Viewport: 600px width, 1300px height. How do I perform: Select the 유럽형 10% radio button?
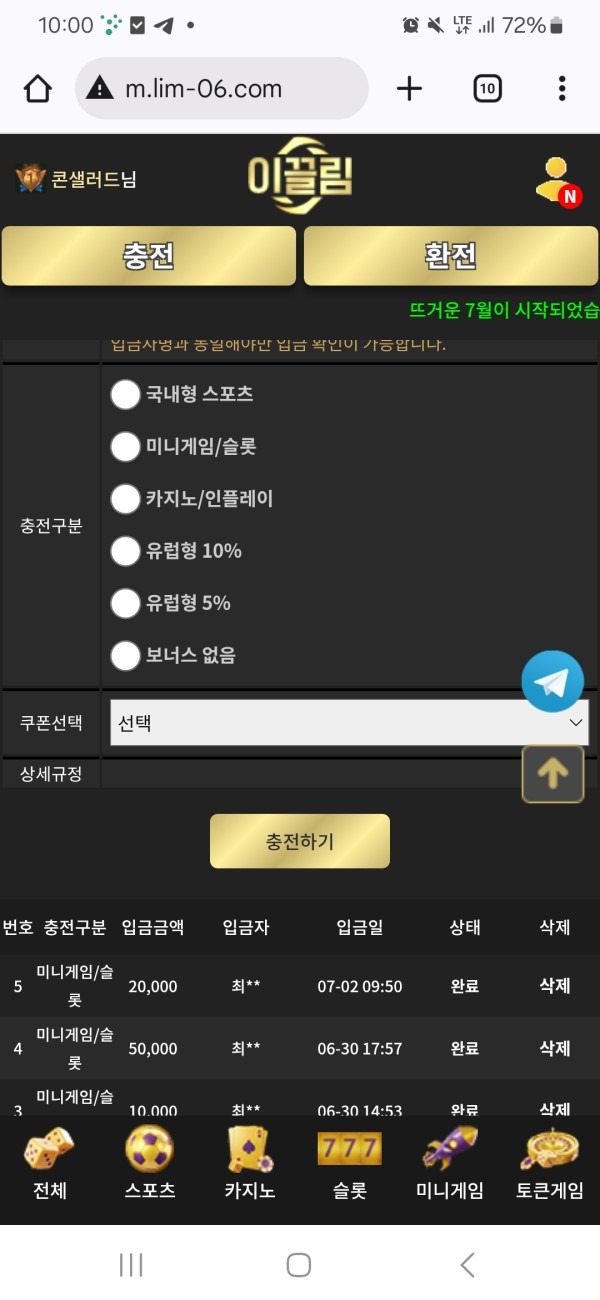pos(126,551)
